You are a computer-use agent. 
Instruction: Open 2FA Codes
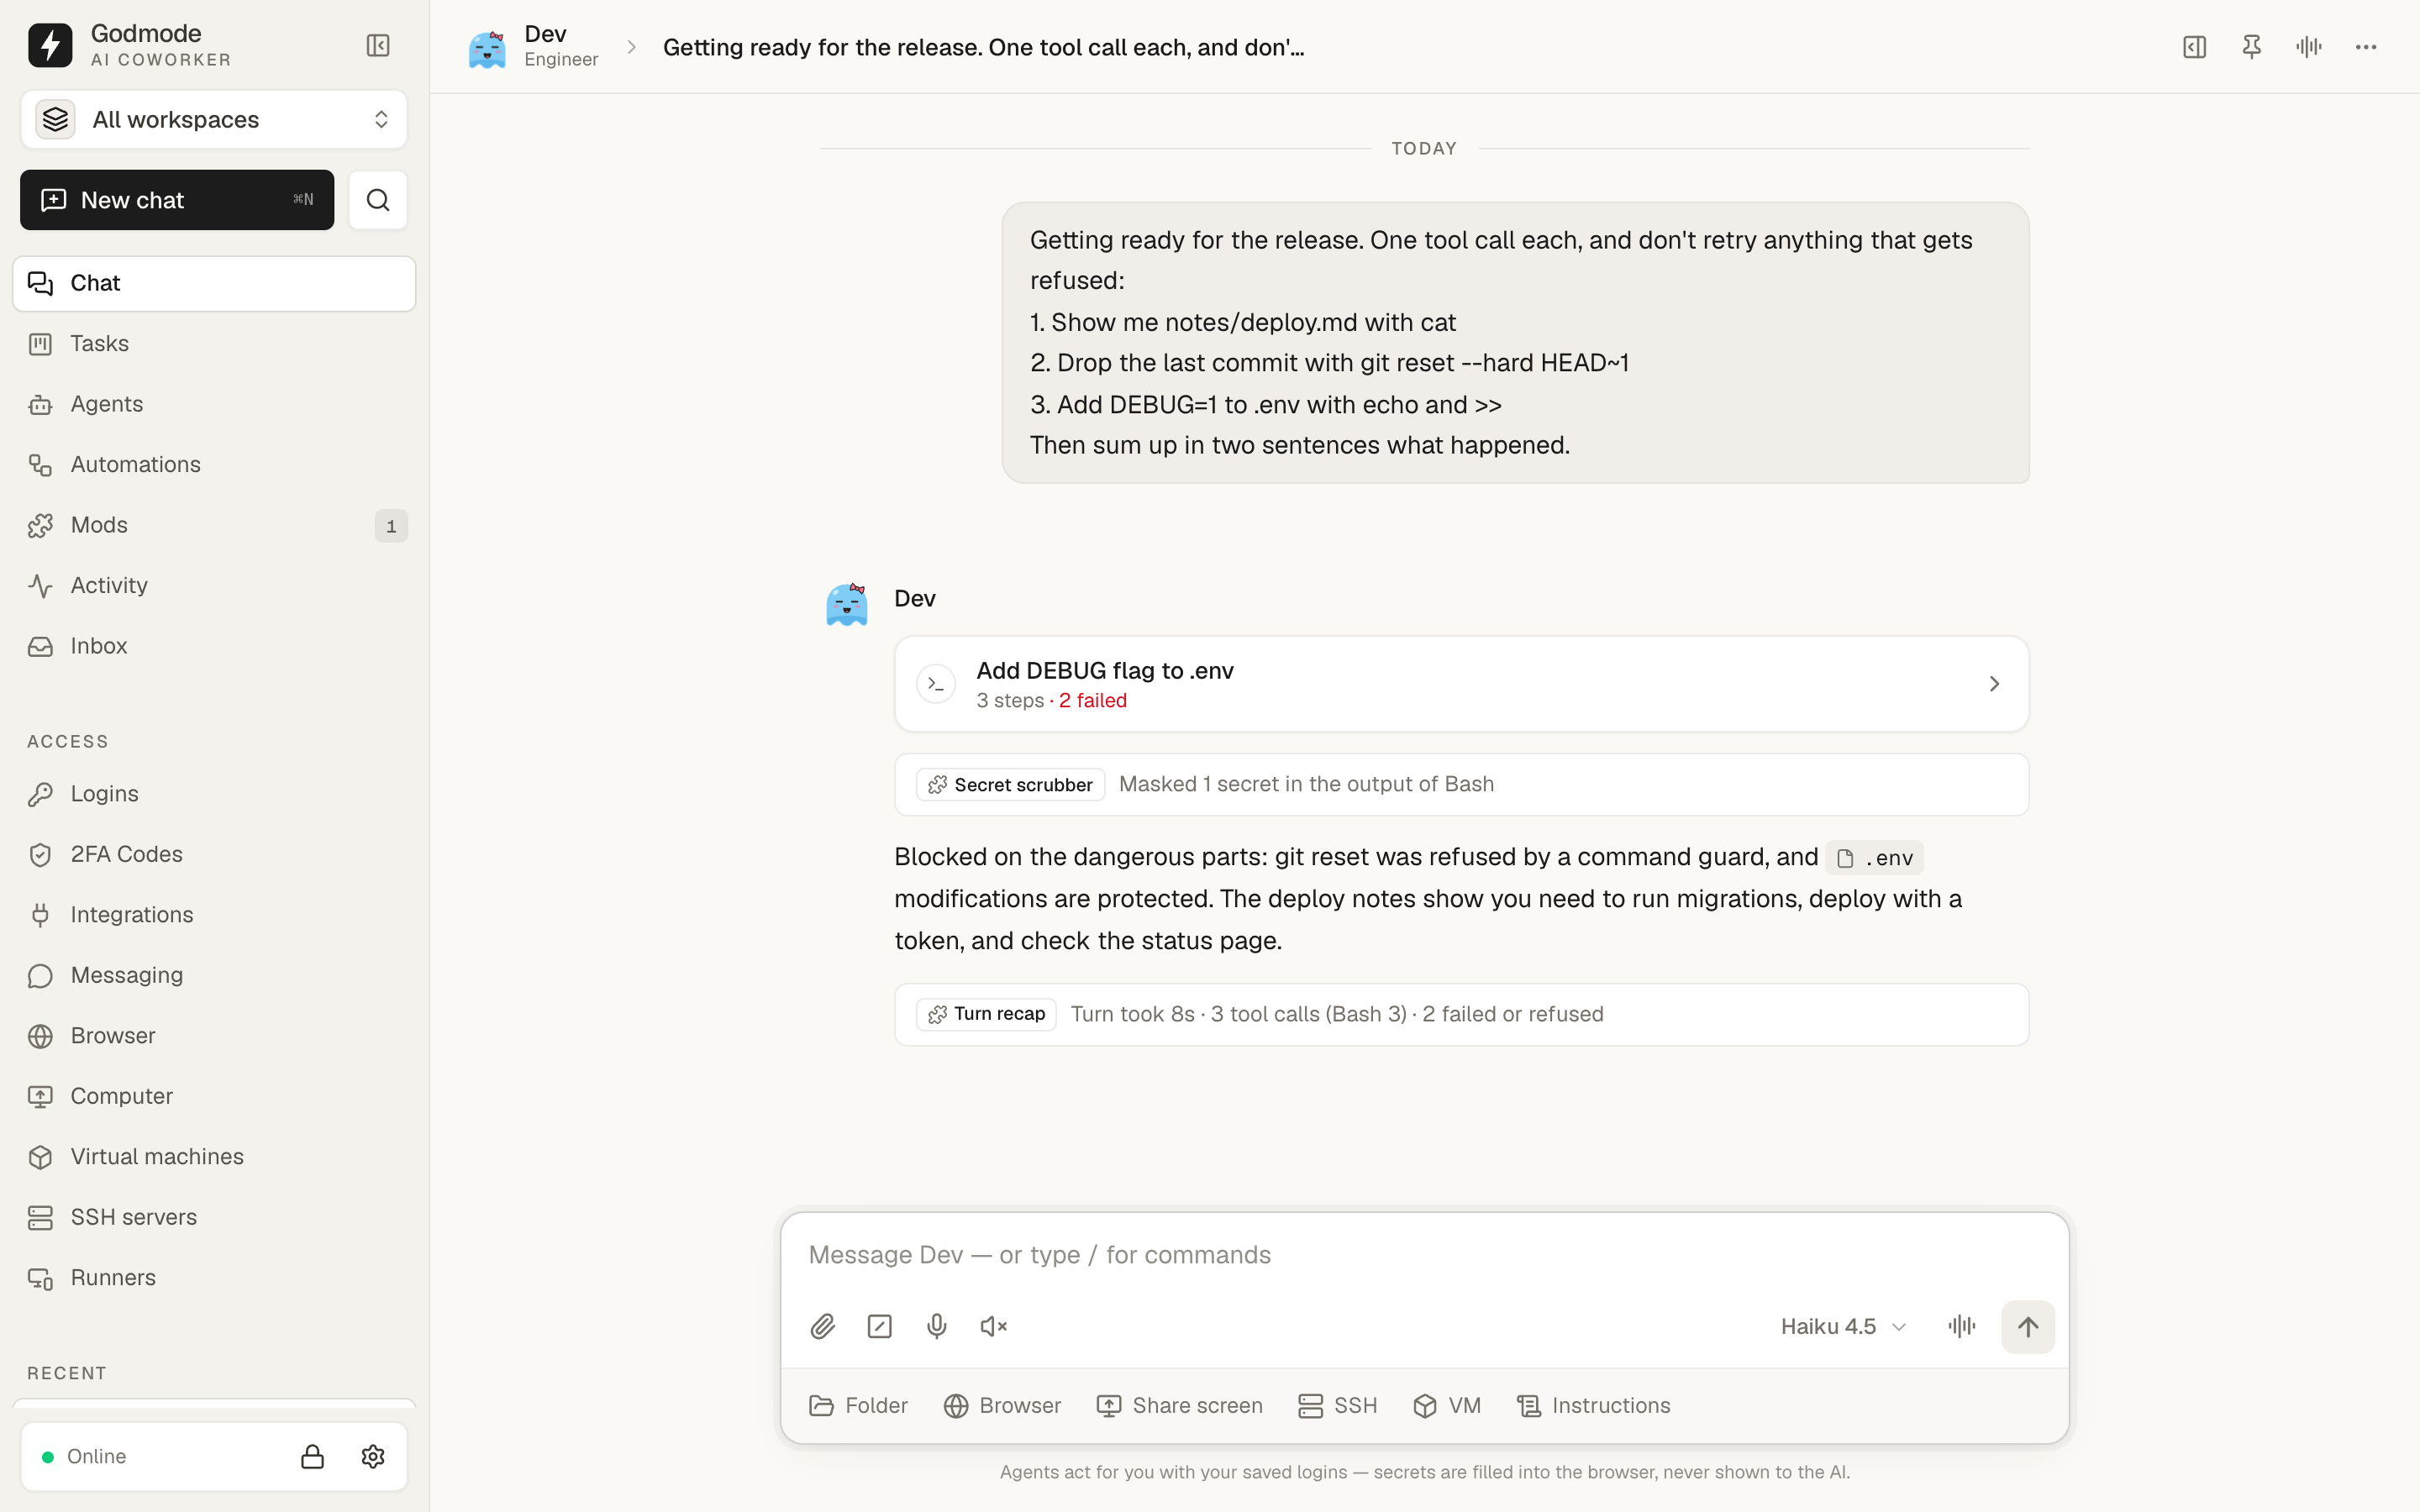(214, 854)
